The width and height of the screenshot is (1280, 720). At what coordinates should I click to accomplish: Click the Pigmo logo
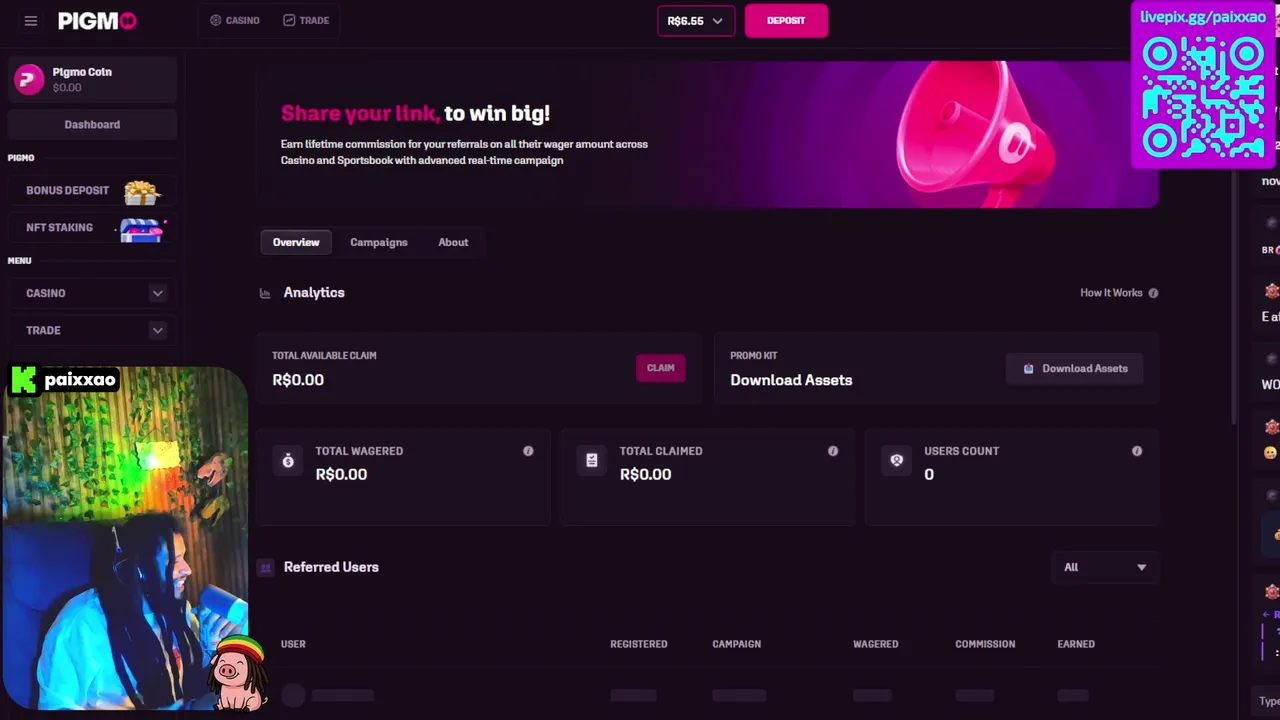pyautogui.click(x=97, y=20)
